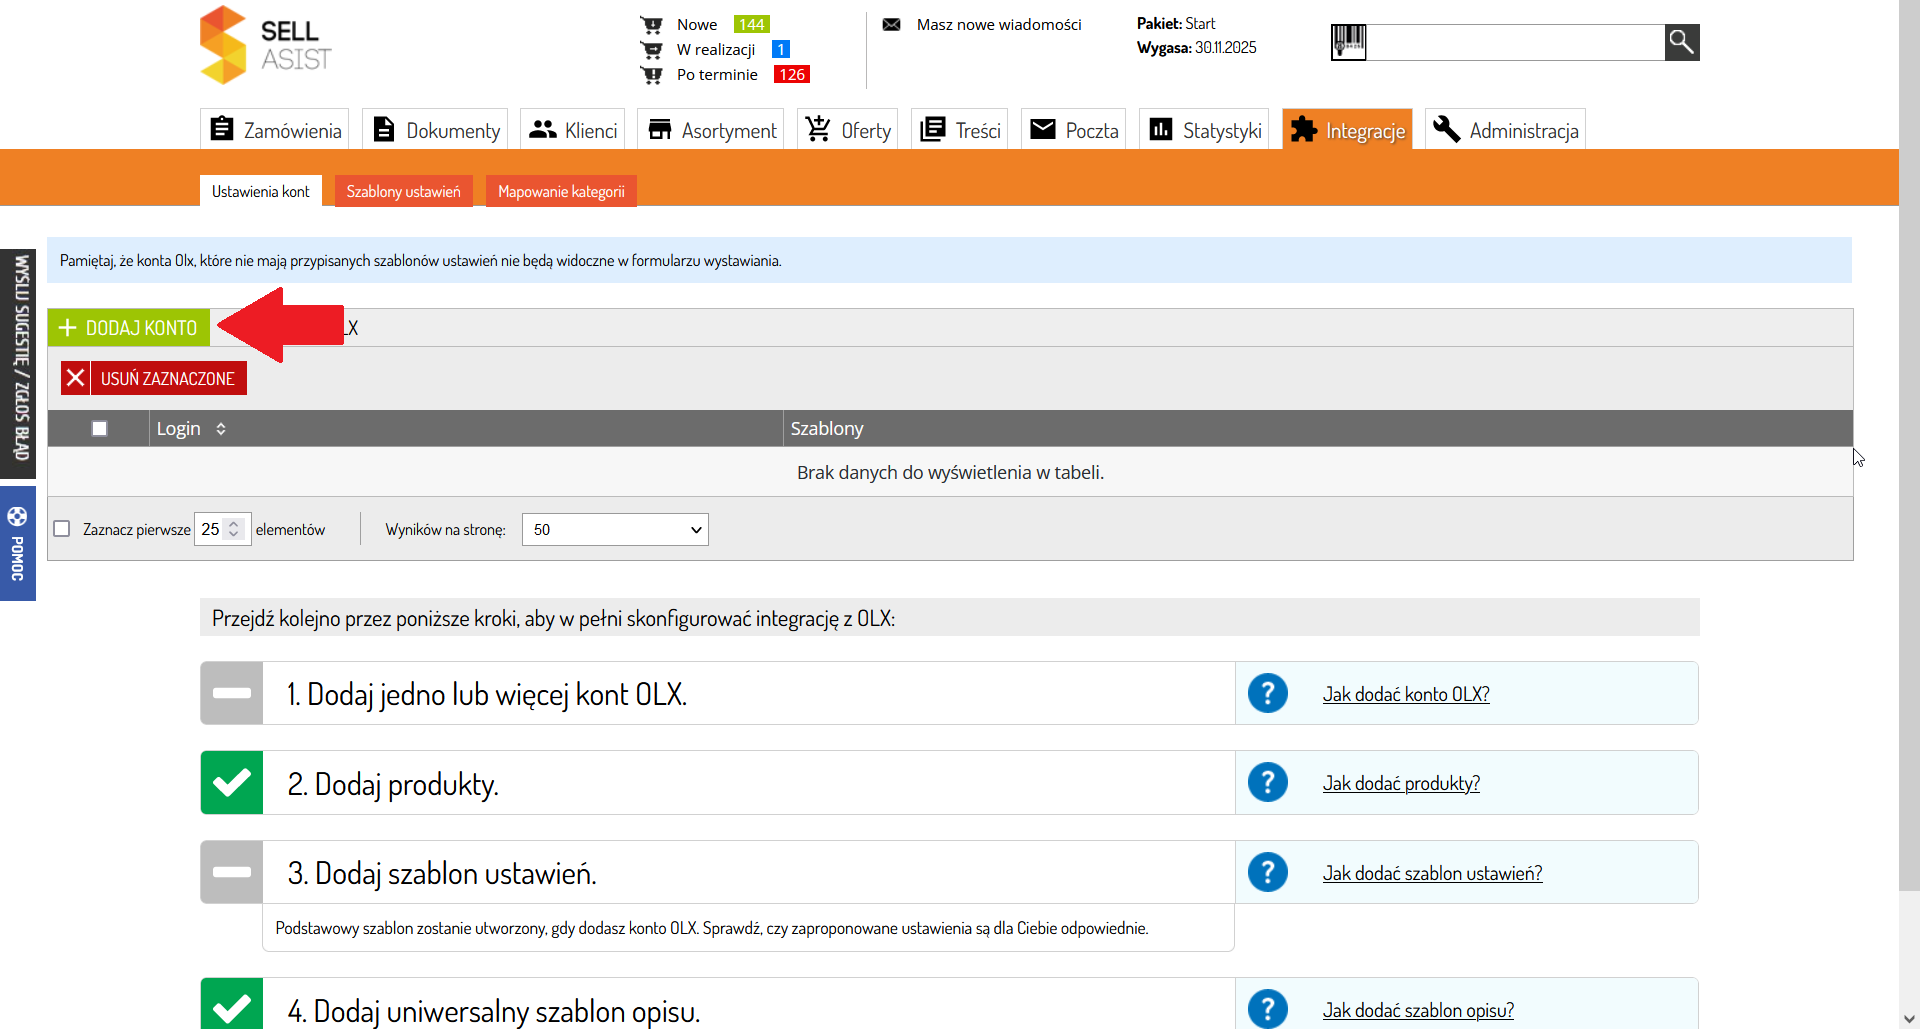This screenshot has width=1920, height=1029.
Task: Click the up arrow on the elements stepper
Action: (x=234, y=522)
